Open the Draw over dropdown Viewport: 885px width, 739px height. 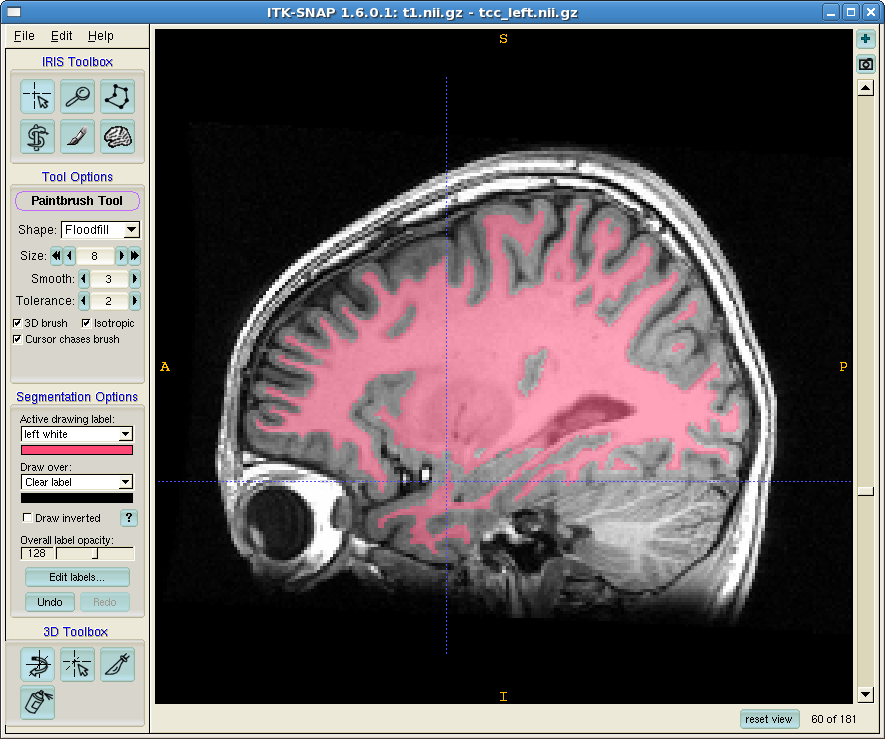tap(77, 482)
